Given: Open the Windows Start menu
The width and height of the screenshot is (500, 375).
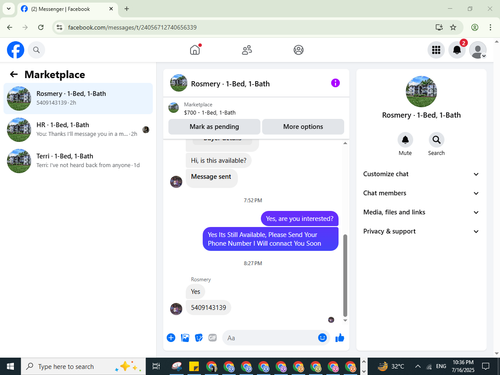Looking at the screenshot, I should (x=10, y=366).
